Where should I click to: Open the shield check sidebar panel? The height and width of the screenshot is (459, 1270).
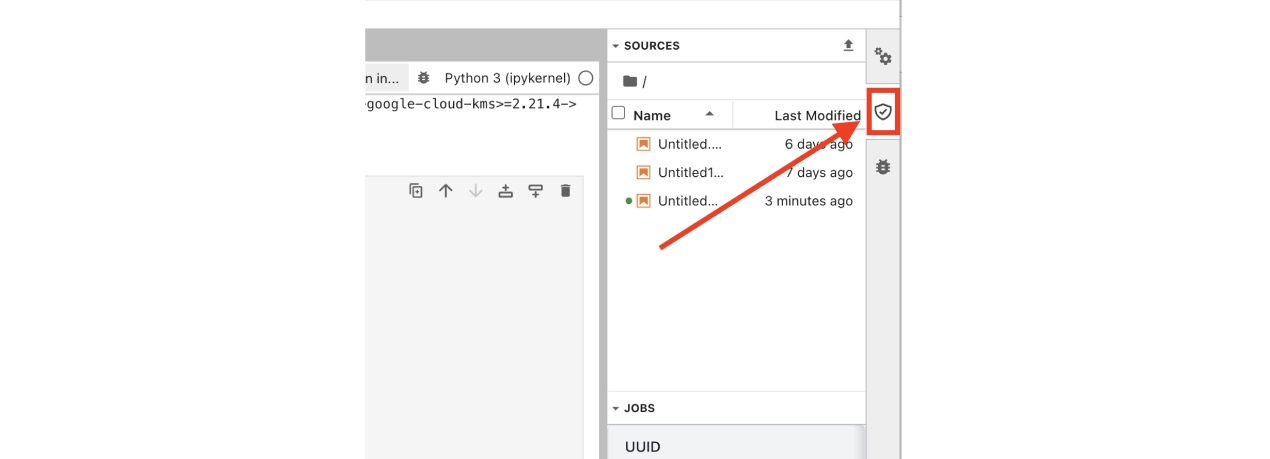(x=882, y=111)
